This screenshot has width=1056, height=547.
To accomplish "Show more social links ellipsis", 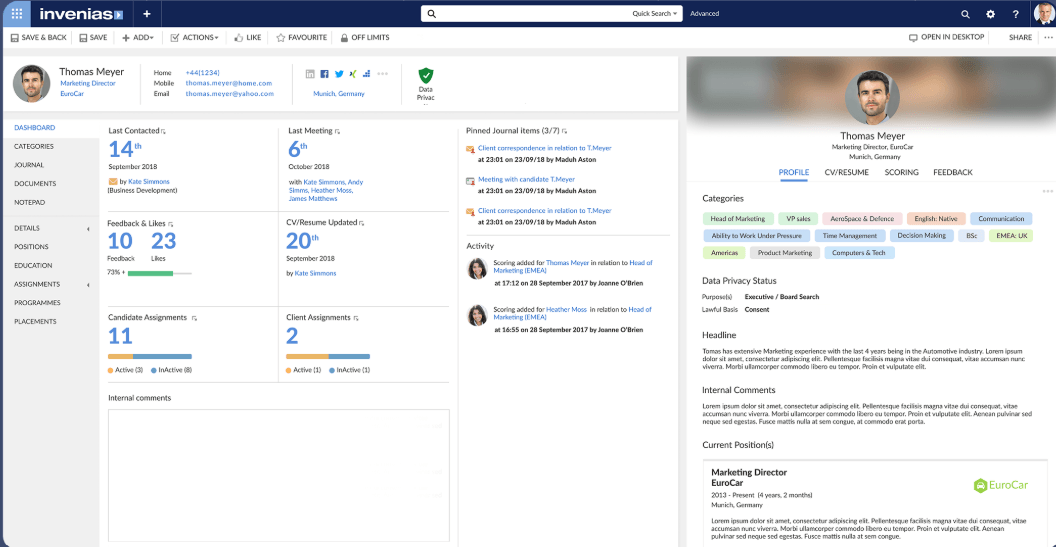I will 383,73.
